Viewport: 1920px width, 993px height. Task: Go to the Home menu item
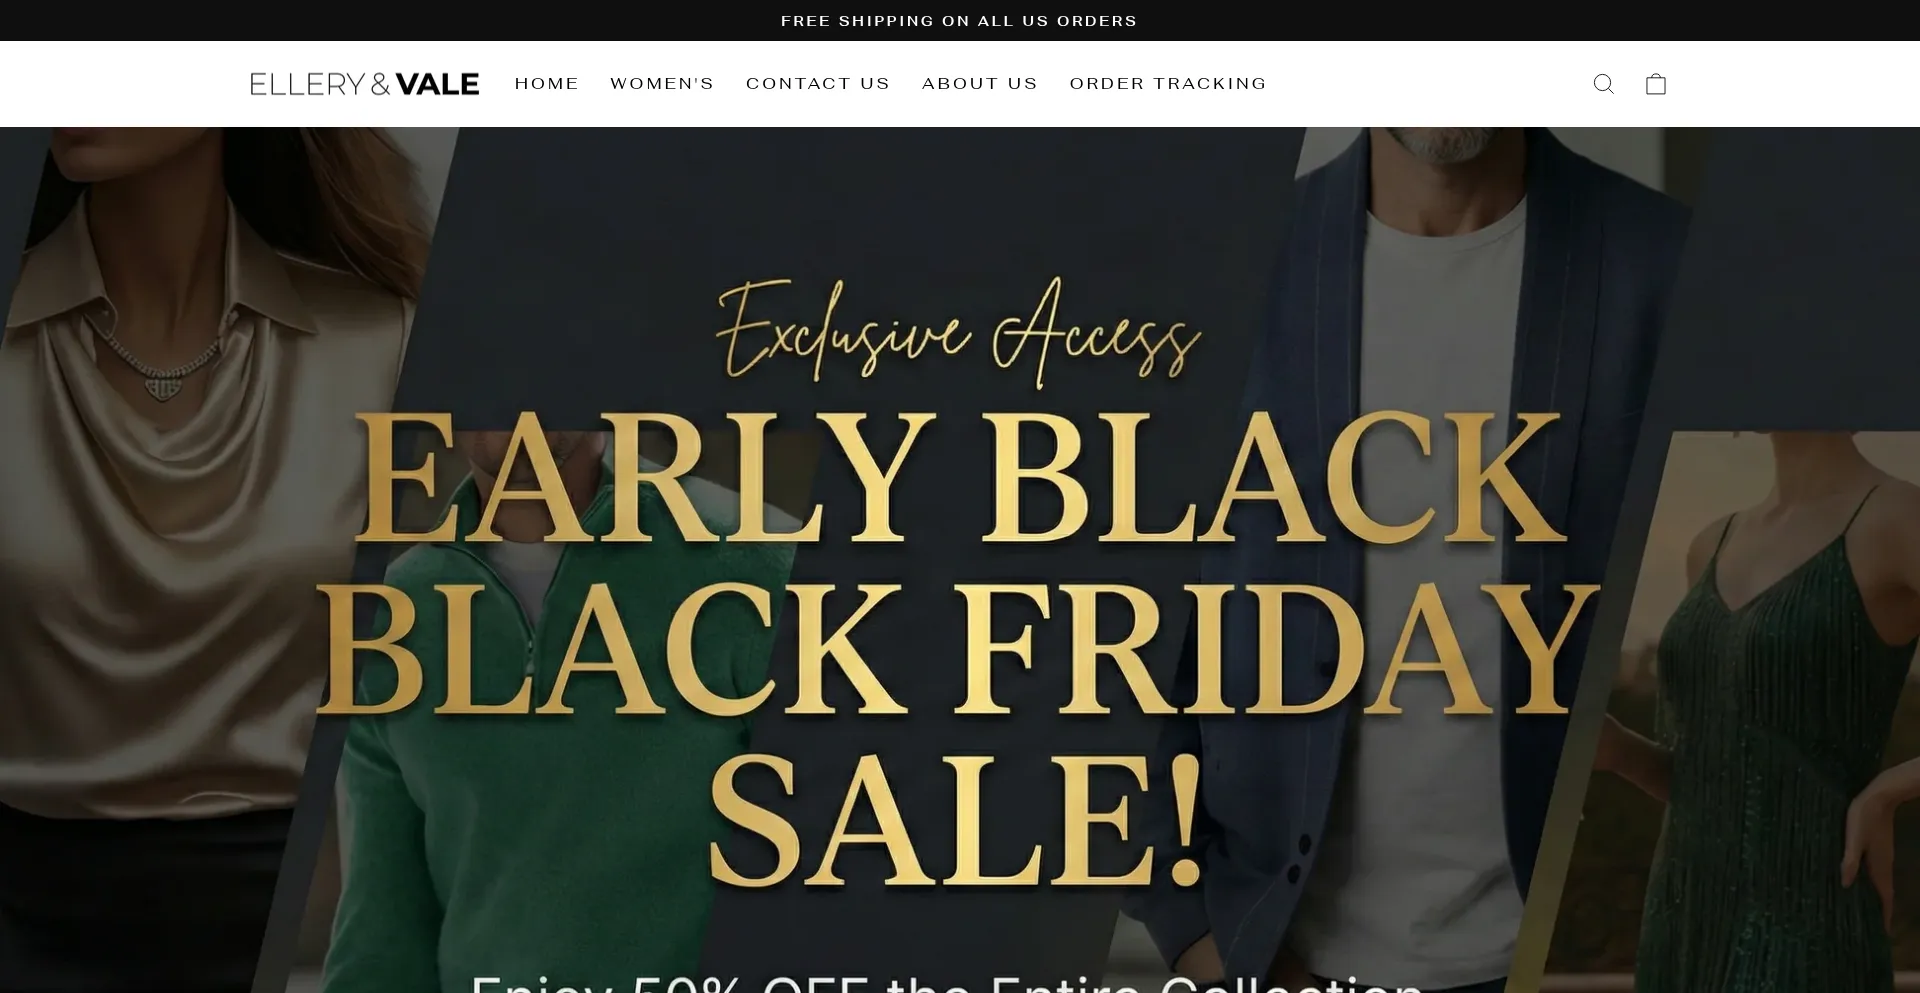(547, 84)
